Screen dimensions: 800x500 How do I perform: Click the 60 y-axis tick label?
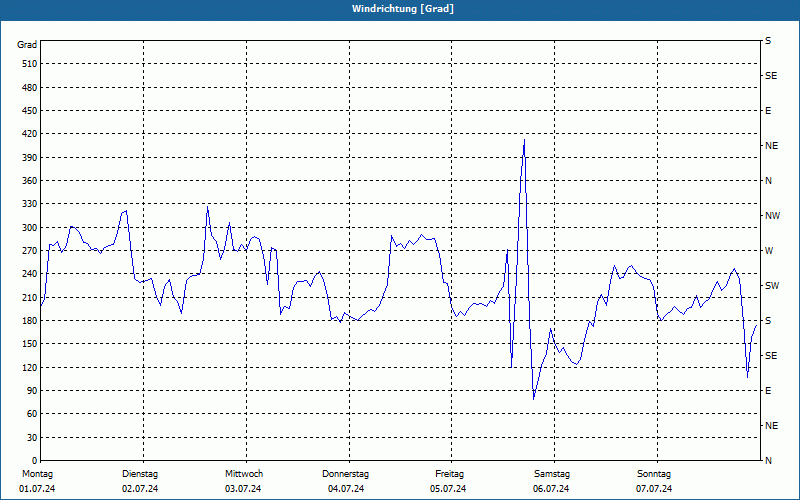tap(32, 414)
